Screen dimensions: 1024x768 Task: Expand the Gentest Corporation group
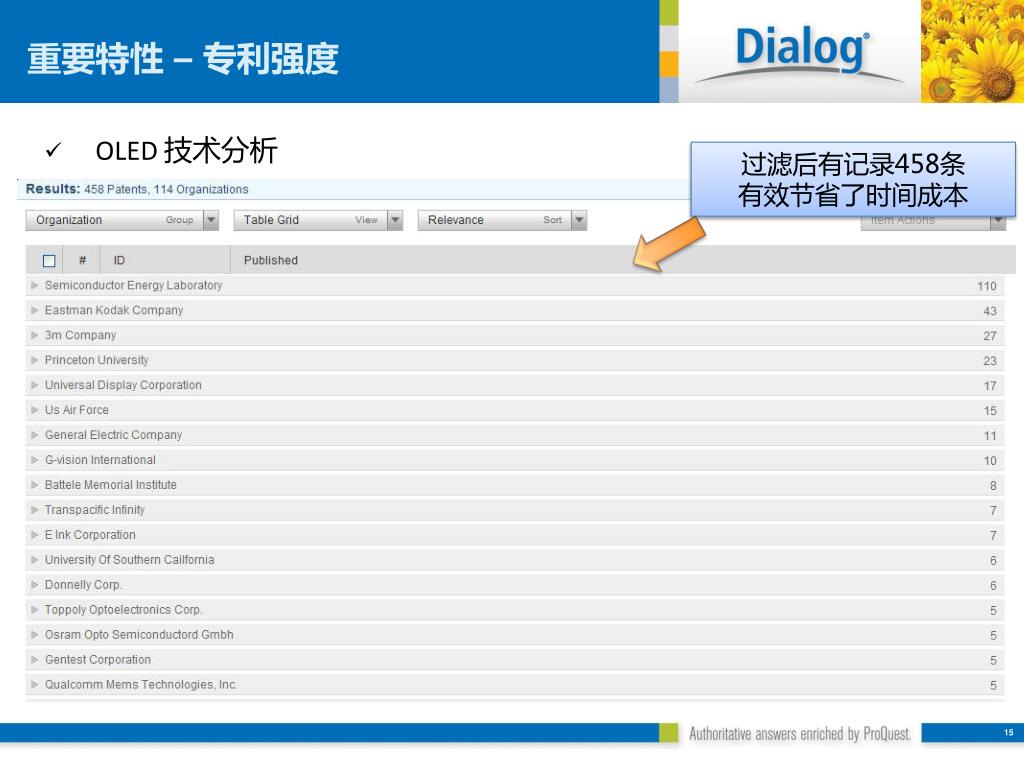tap(35, 660)
